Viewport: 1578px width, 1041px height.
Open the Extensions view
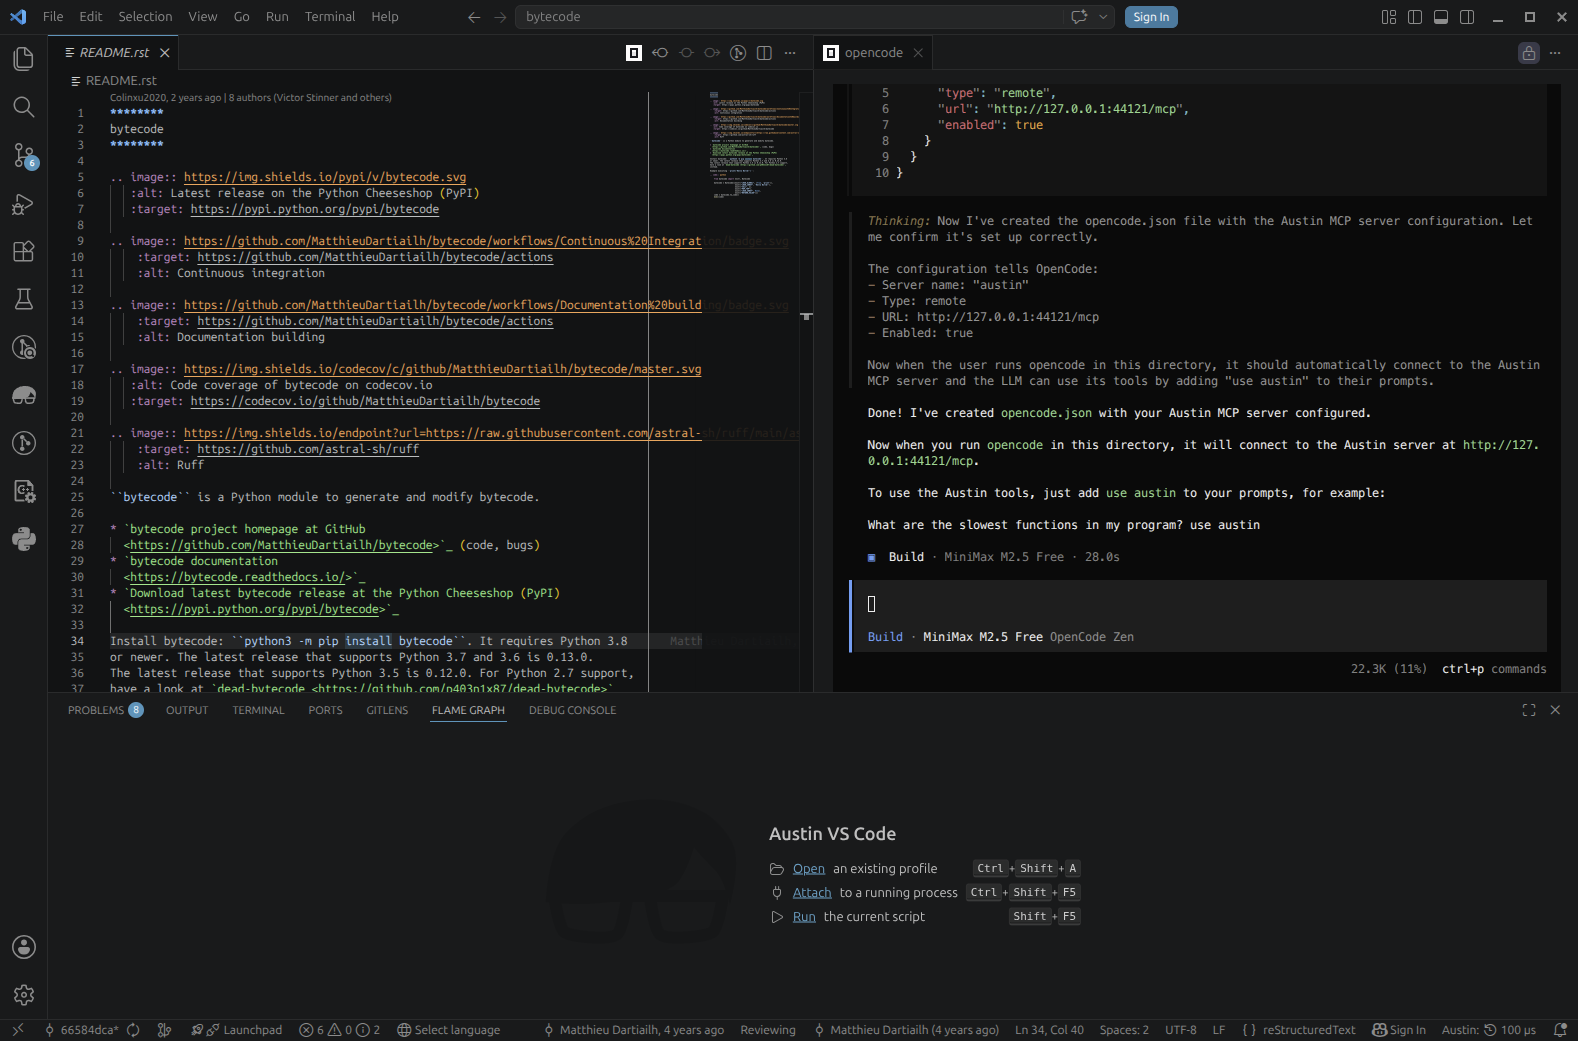click(24, 251)
